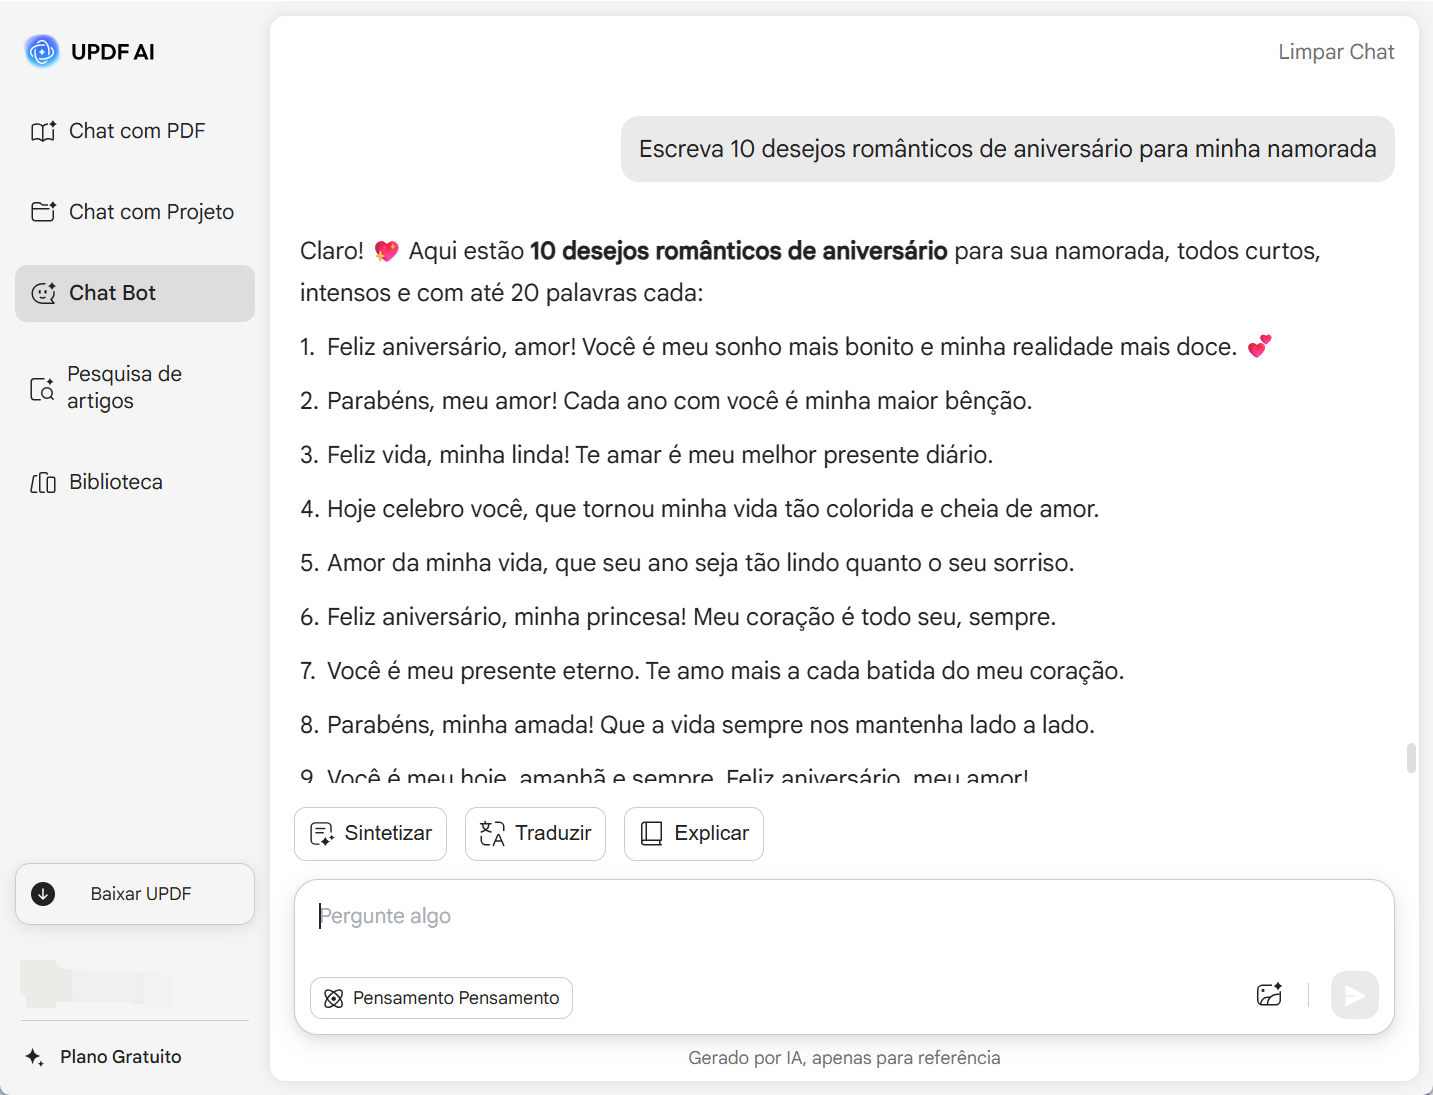Click the Sintetizar button
Screen dimensions: 1433x1095
(370, 834)
